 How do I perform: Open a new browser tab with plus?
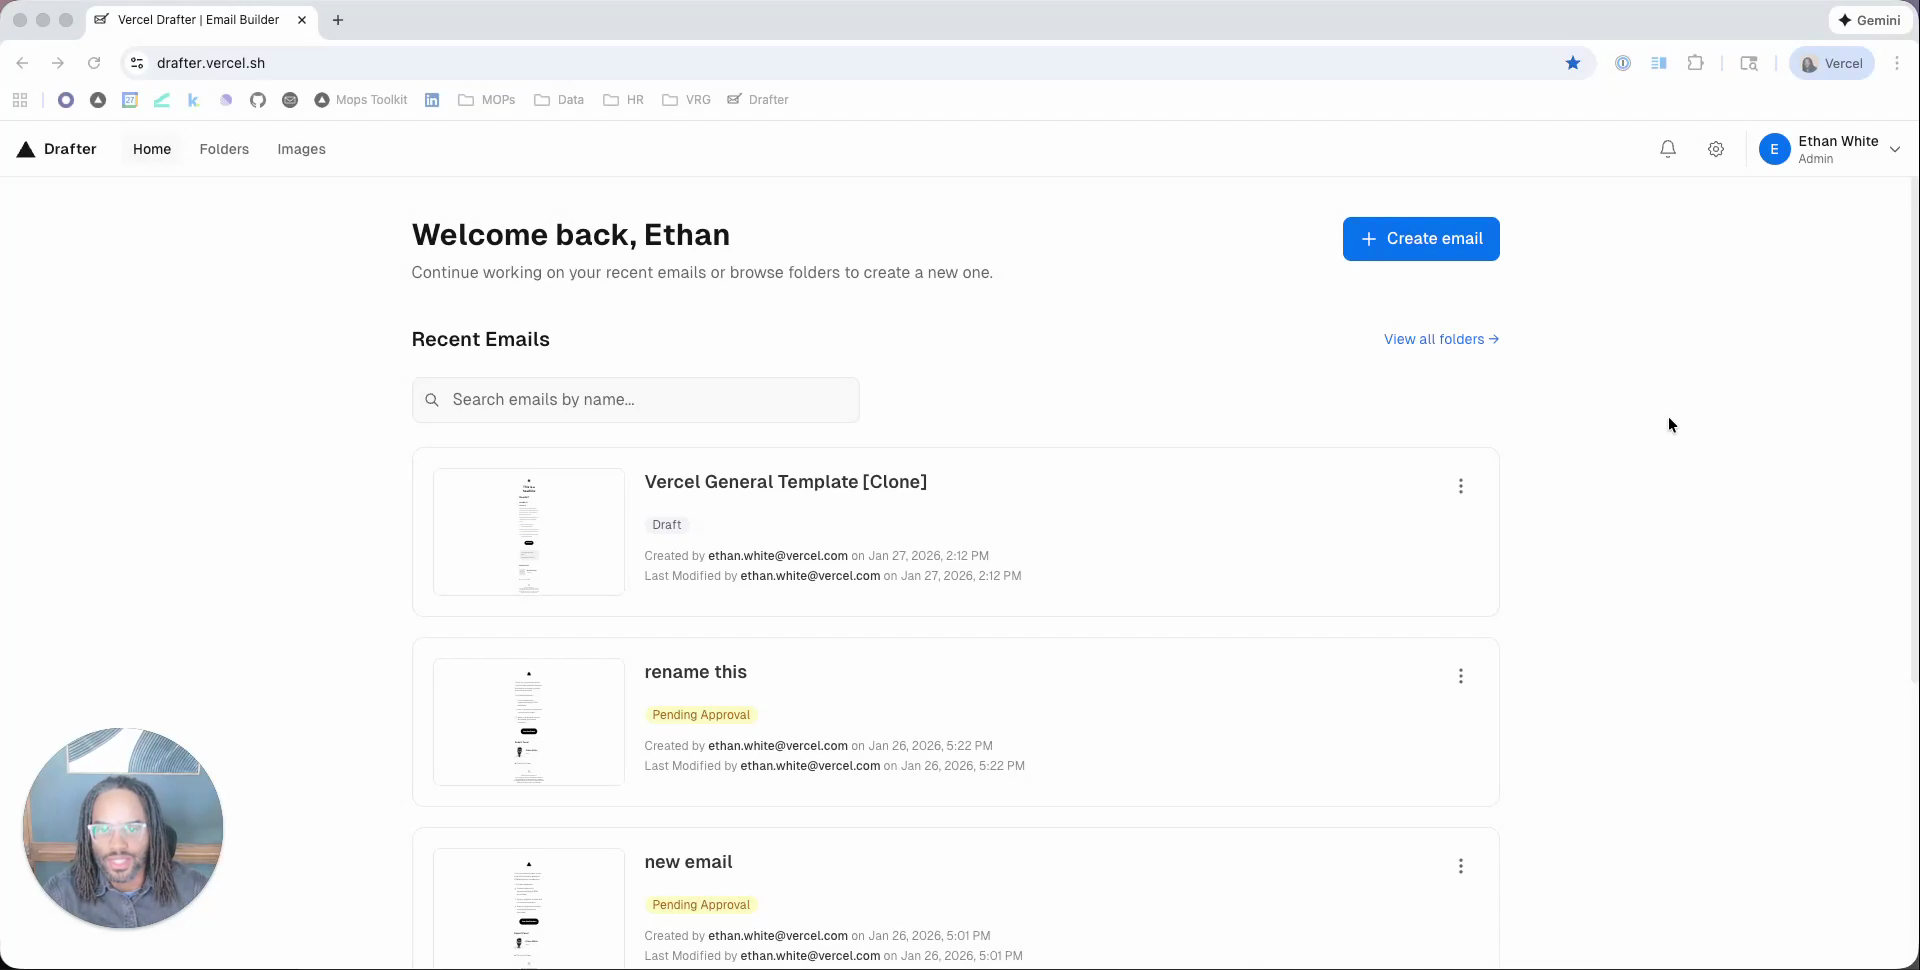click(338, 20)
